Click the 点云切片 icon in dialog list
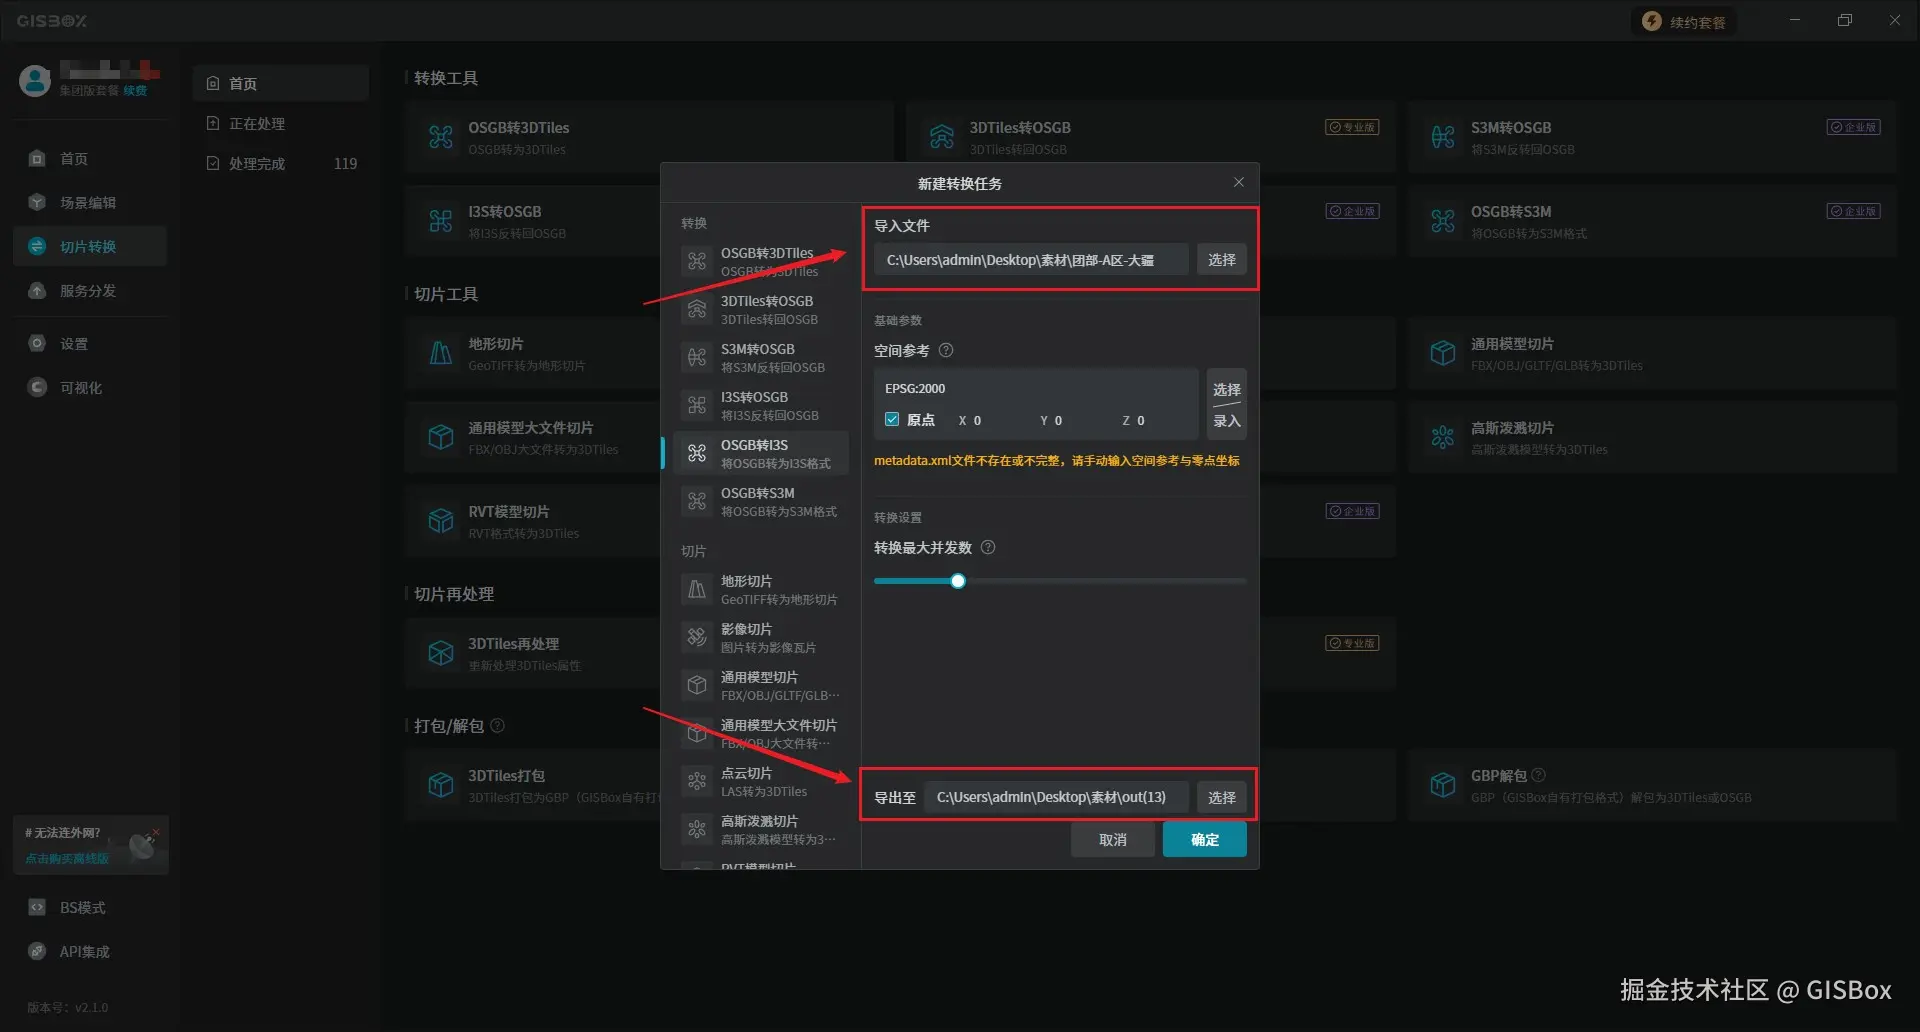Screen dimensions: 1920x1032 pos(697,781)
